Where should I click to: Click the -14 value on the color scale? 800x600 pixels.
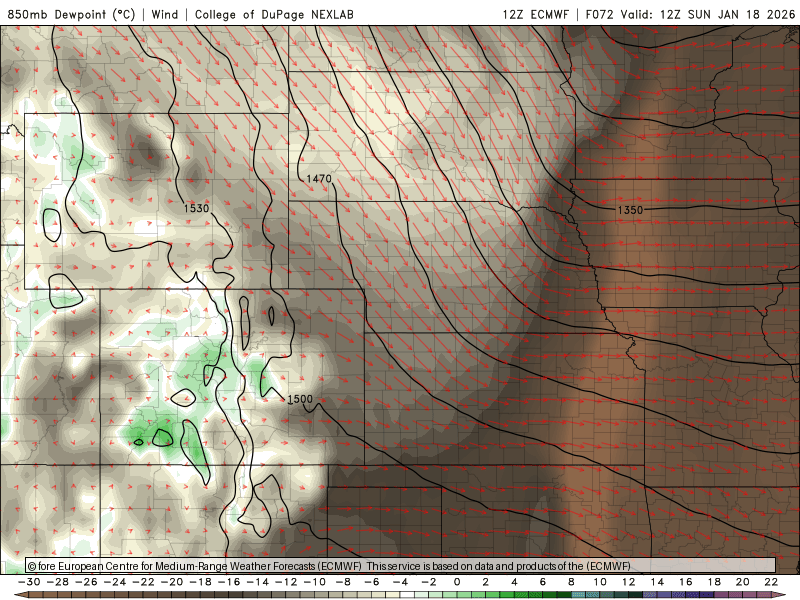click(258, 582)
